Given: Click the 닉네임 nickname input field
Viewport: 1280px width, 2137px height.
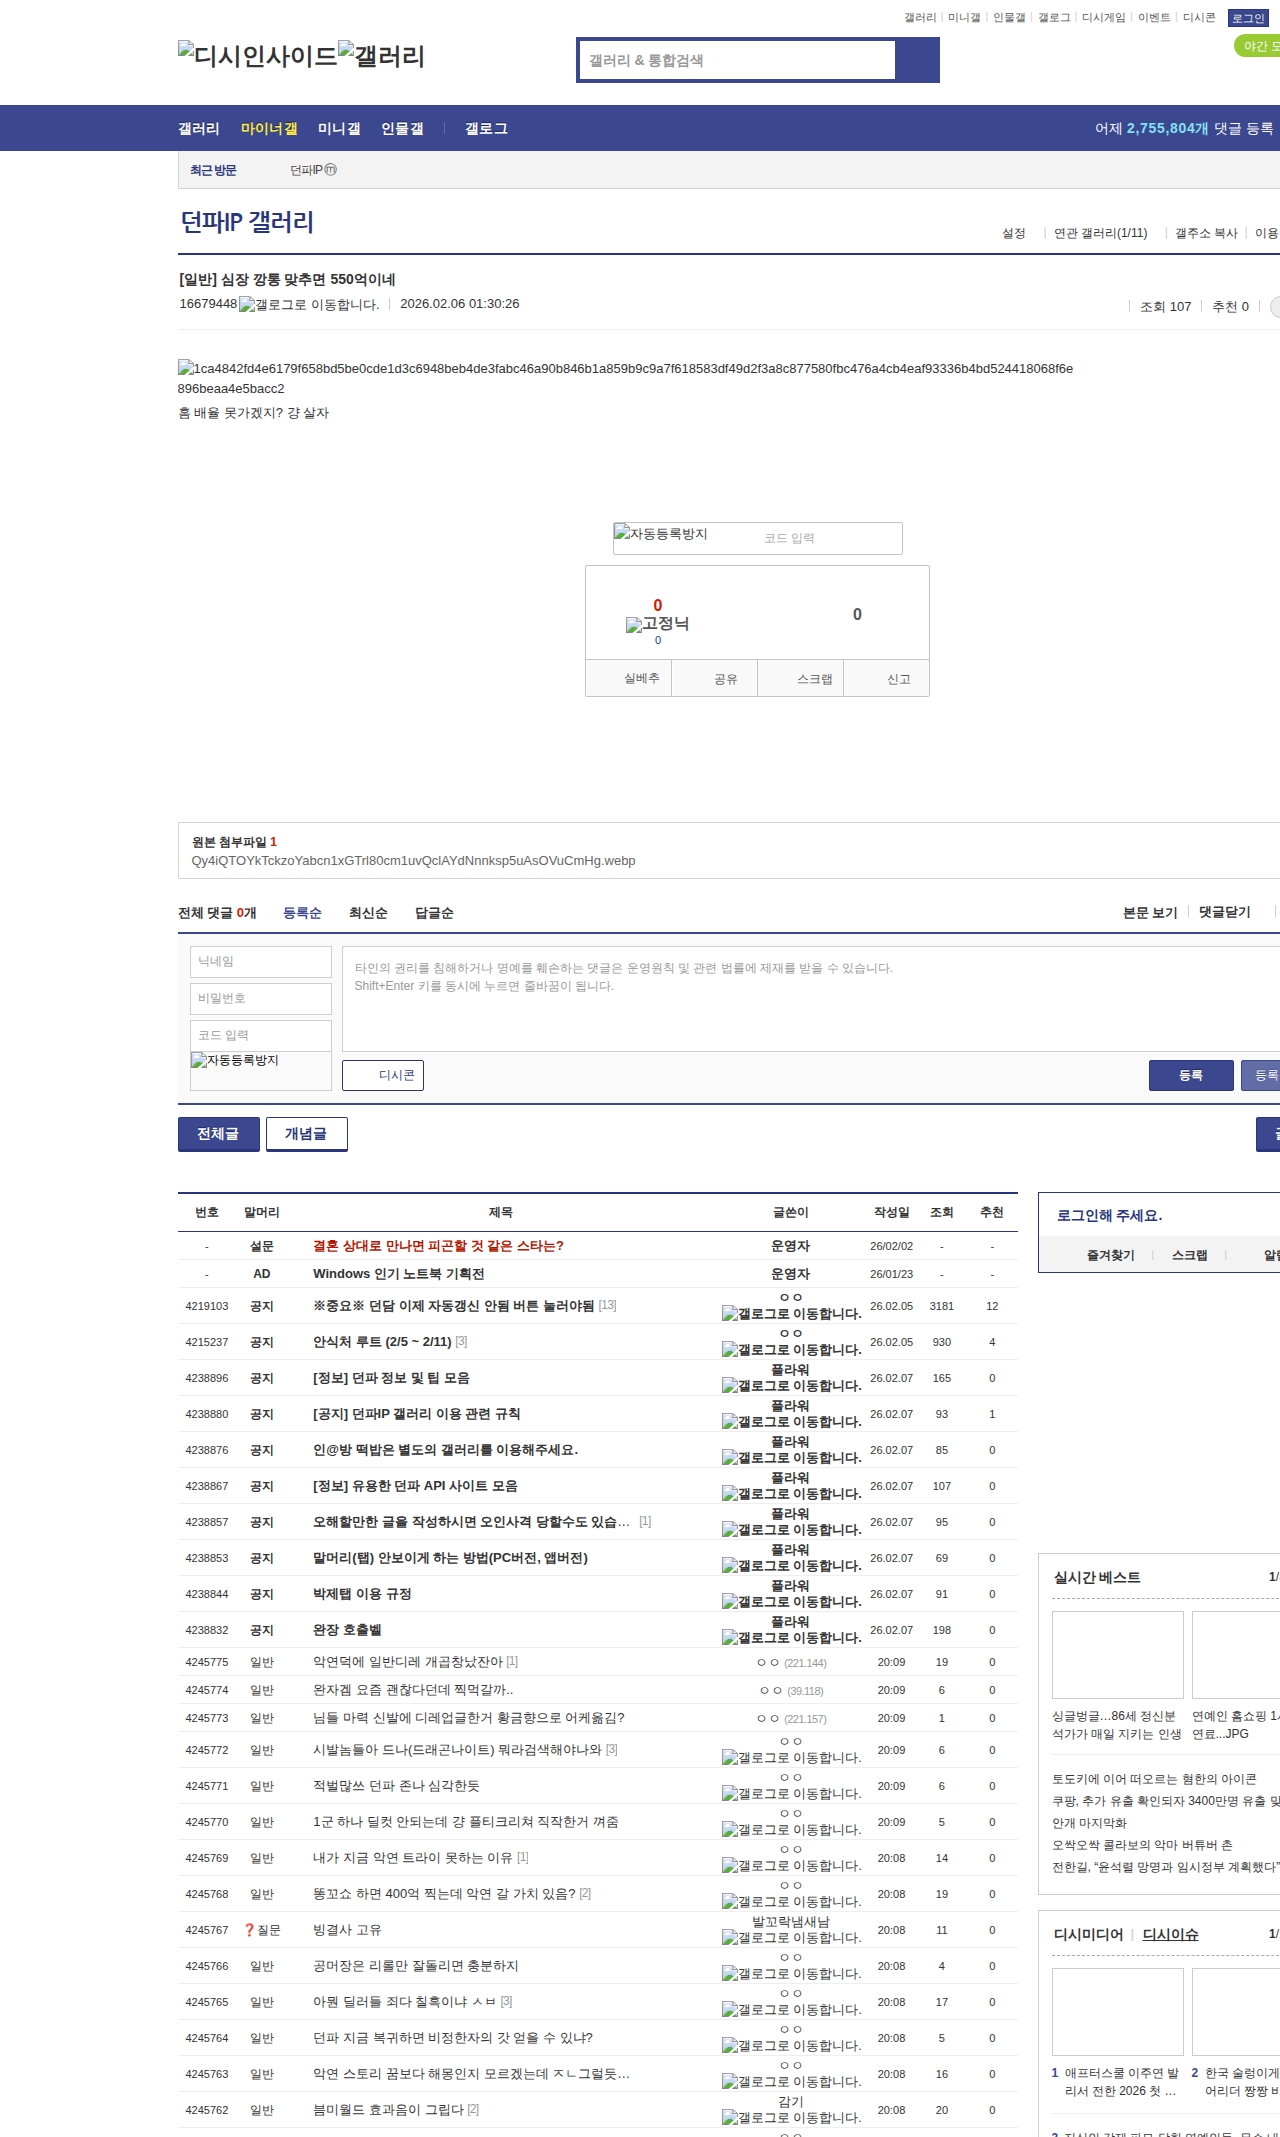Looking at the screenshot, I should click(261, 962).
